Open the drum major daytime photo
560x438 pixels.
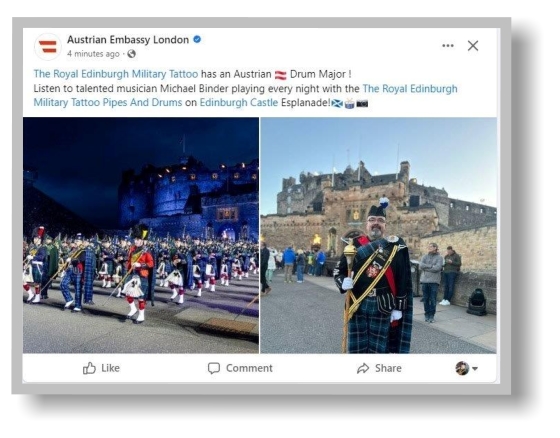[379, 235]
